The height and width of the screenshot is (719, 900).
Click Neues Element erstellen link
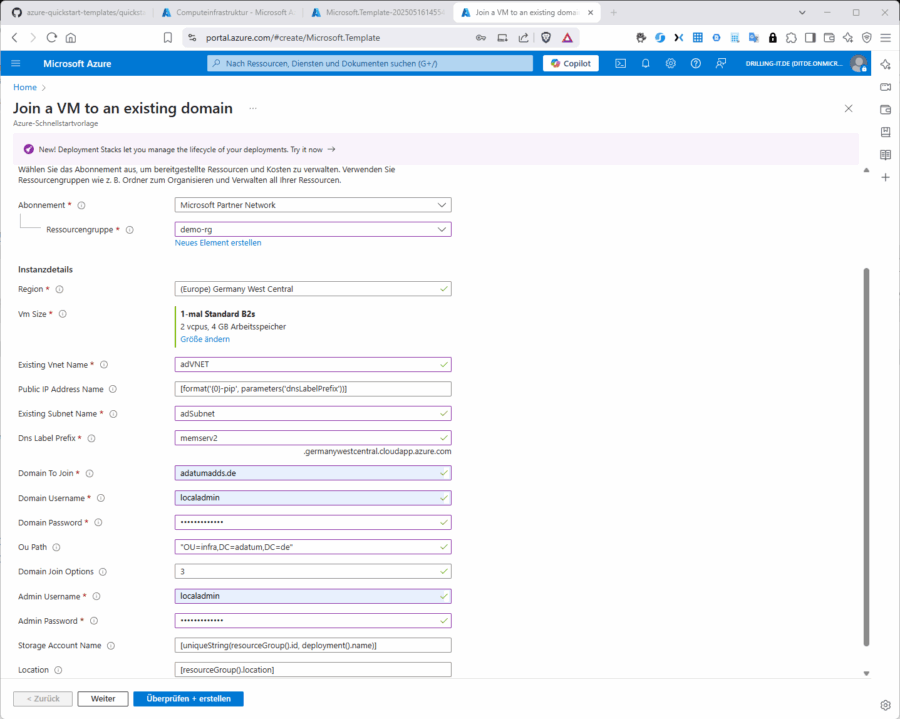[x=218, y=243]
